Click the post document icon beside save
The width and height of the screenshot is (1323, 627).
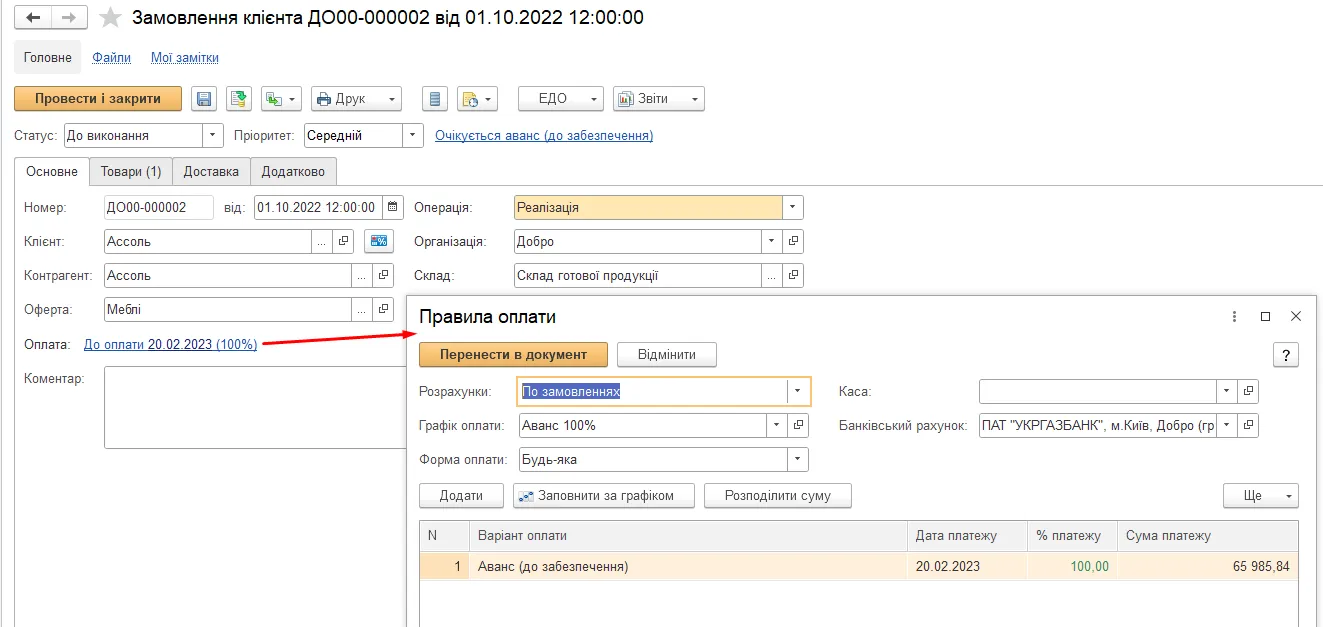pos(238,98)
